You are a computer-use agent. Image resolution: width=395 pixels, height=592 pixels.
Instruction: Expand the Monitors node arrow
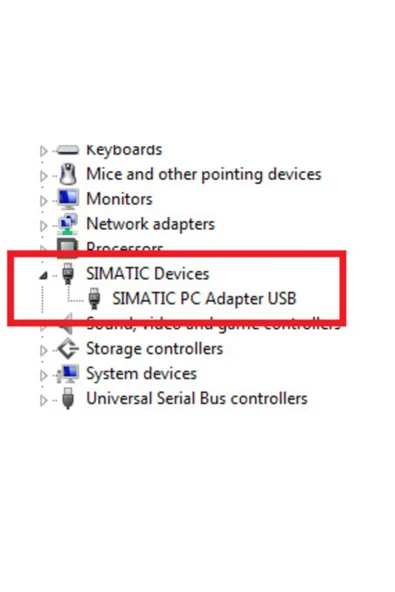(43, 200)
